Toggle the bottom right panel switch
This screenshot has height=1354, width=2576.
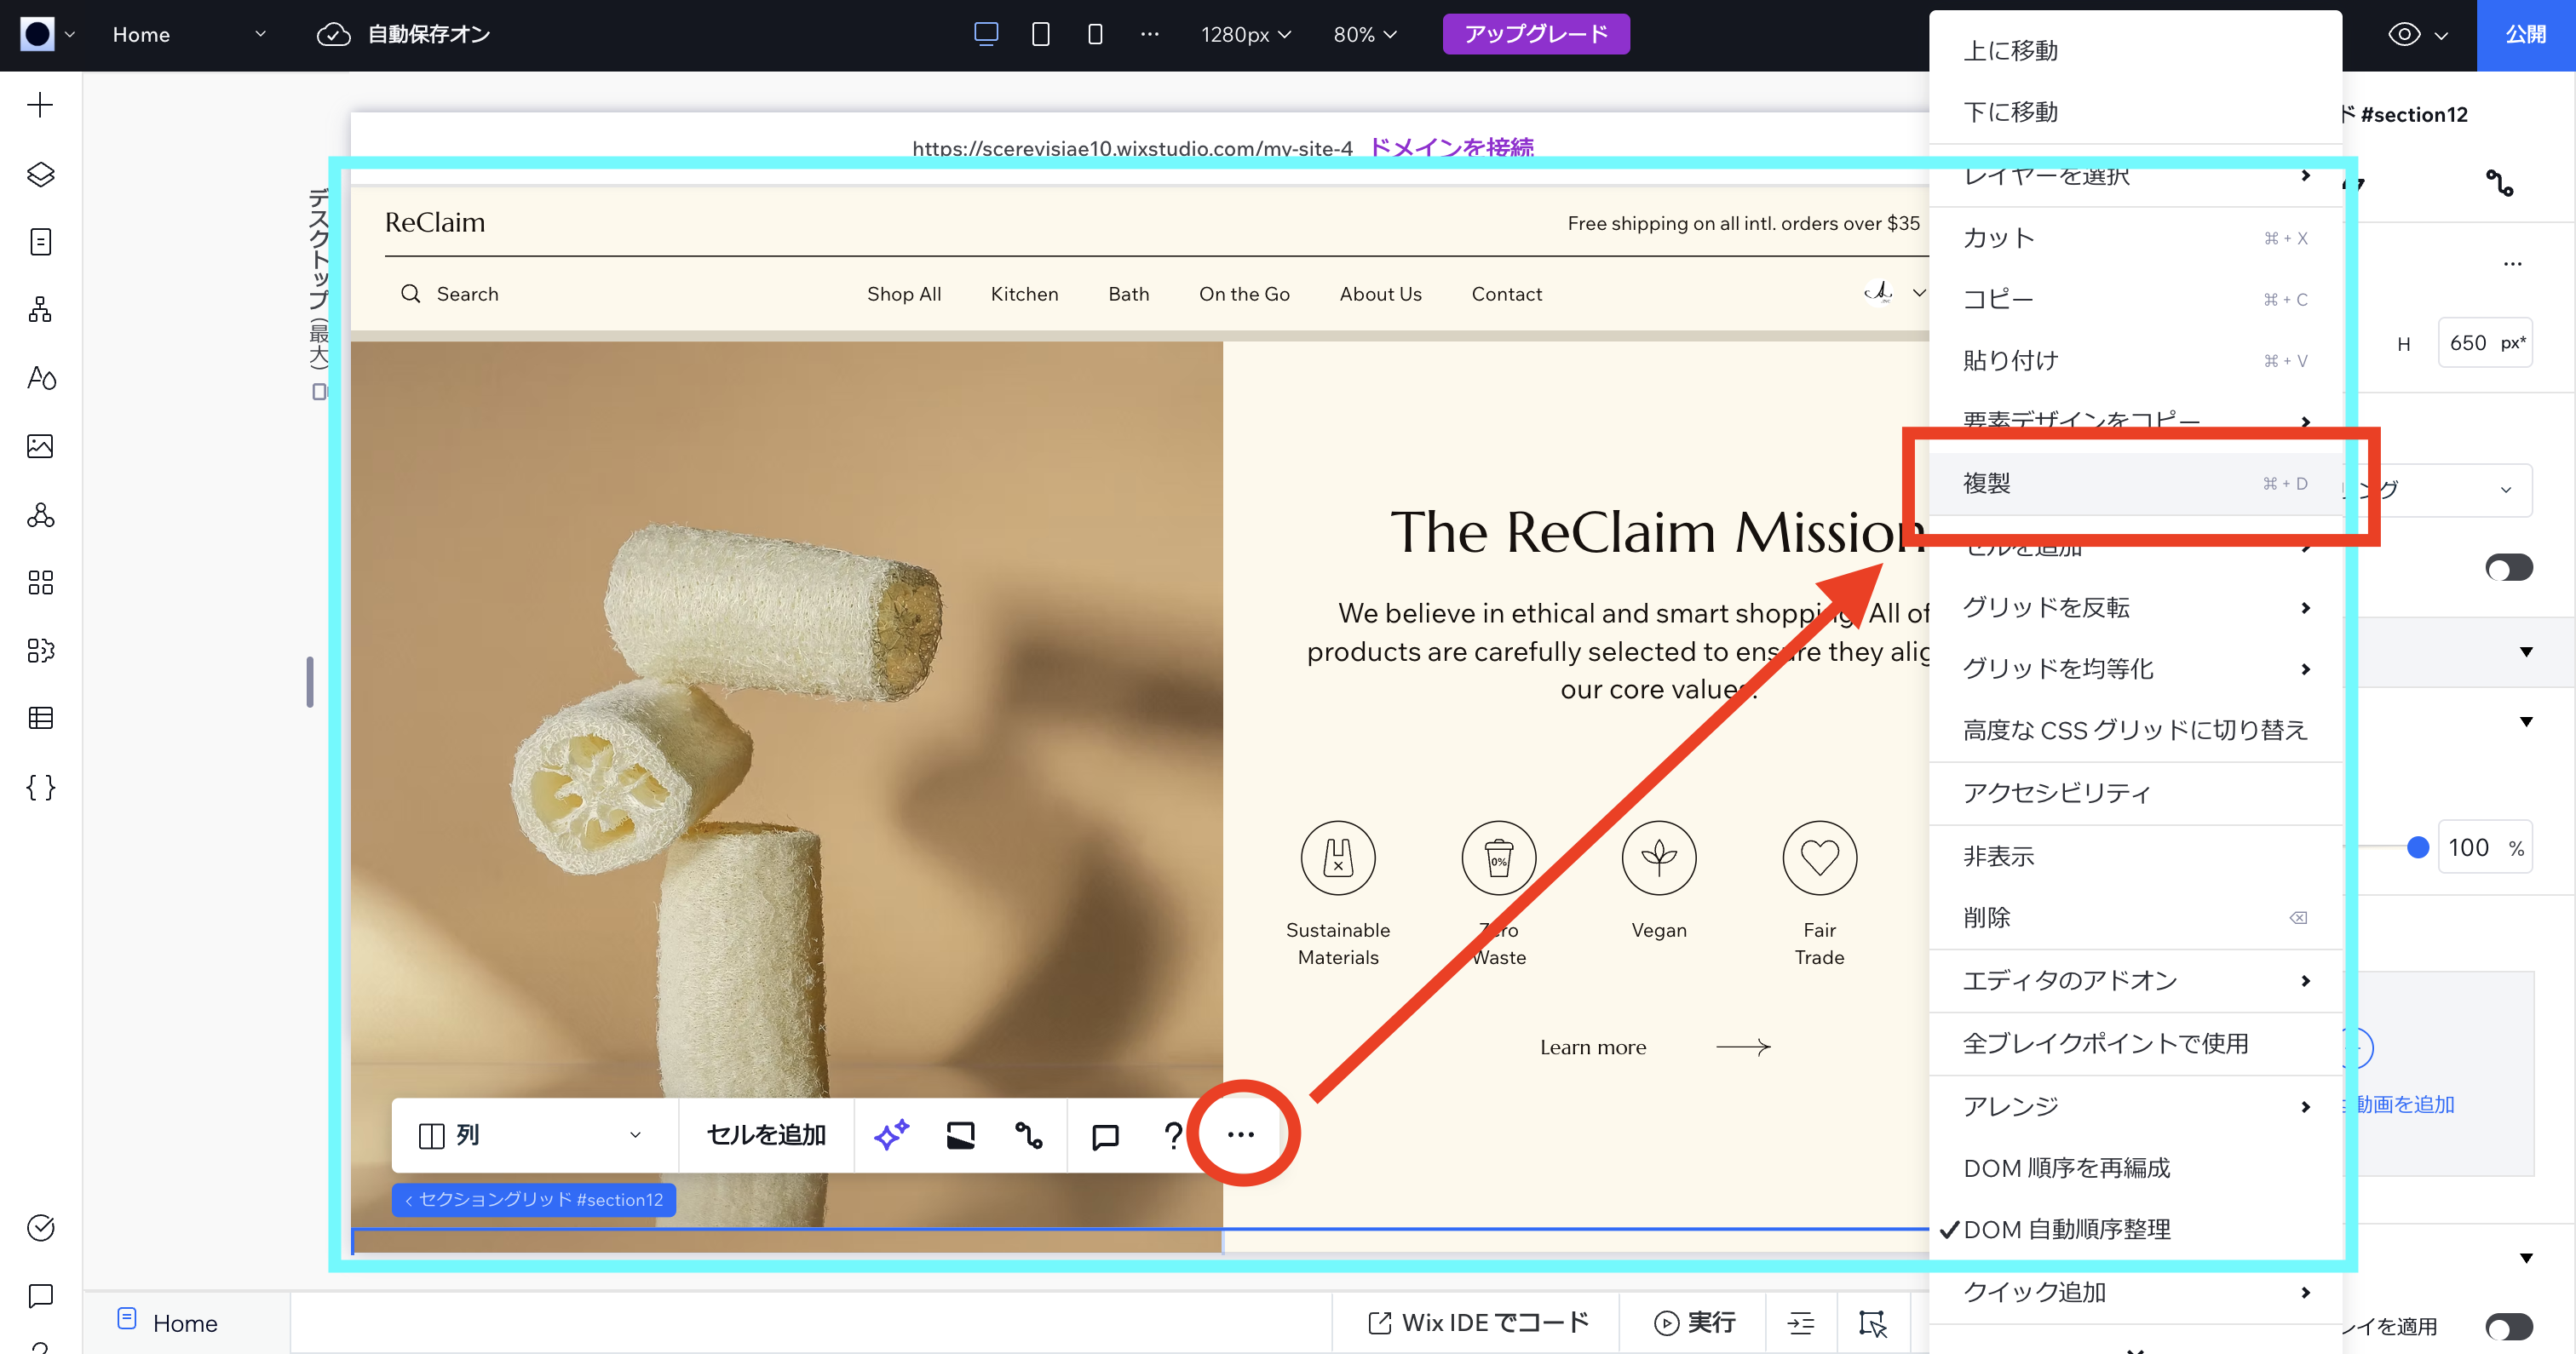[2508, 1326]
